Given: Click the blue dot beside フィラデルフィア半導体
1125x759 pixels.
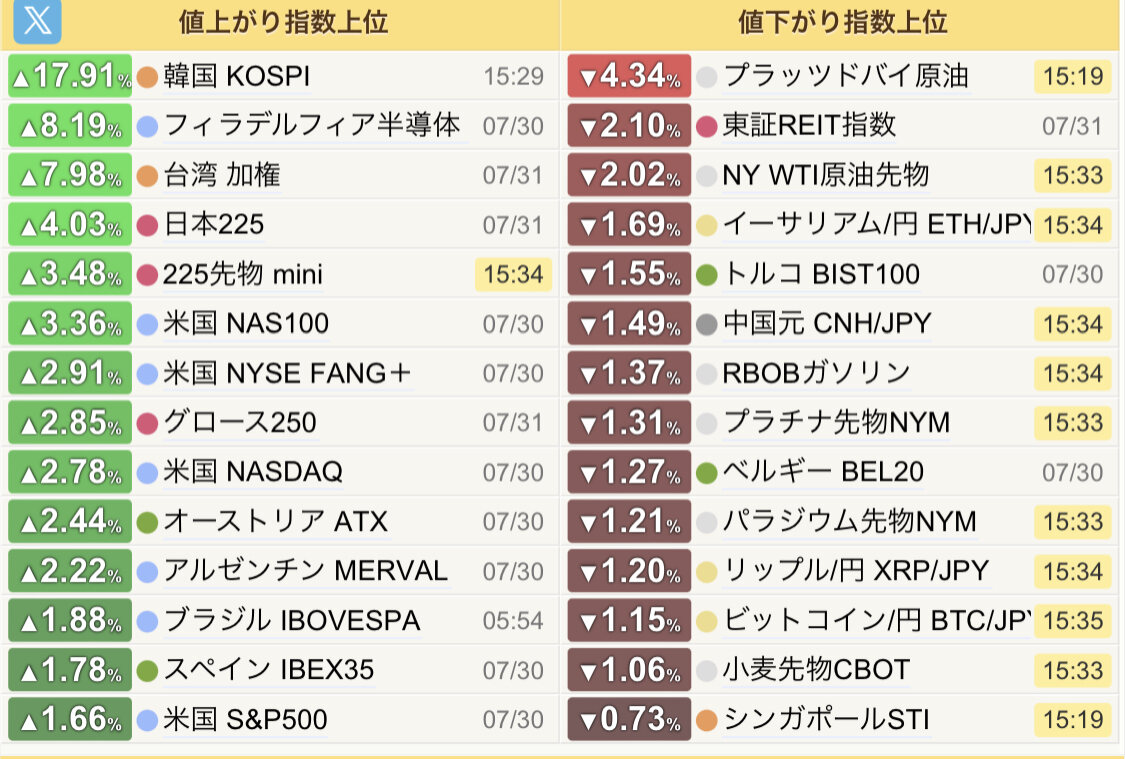Looking at the screenshot, I should [147, 127].
